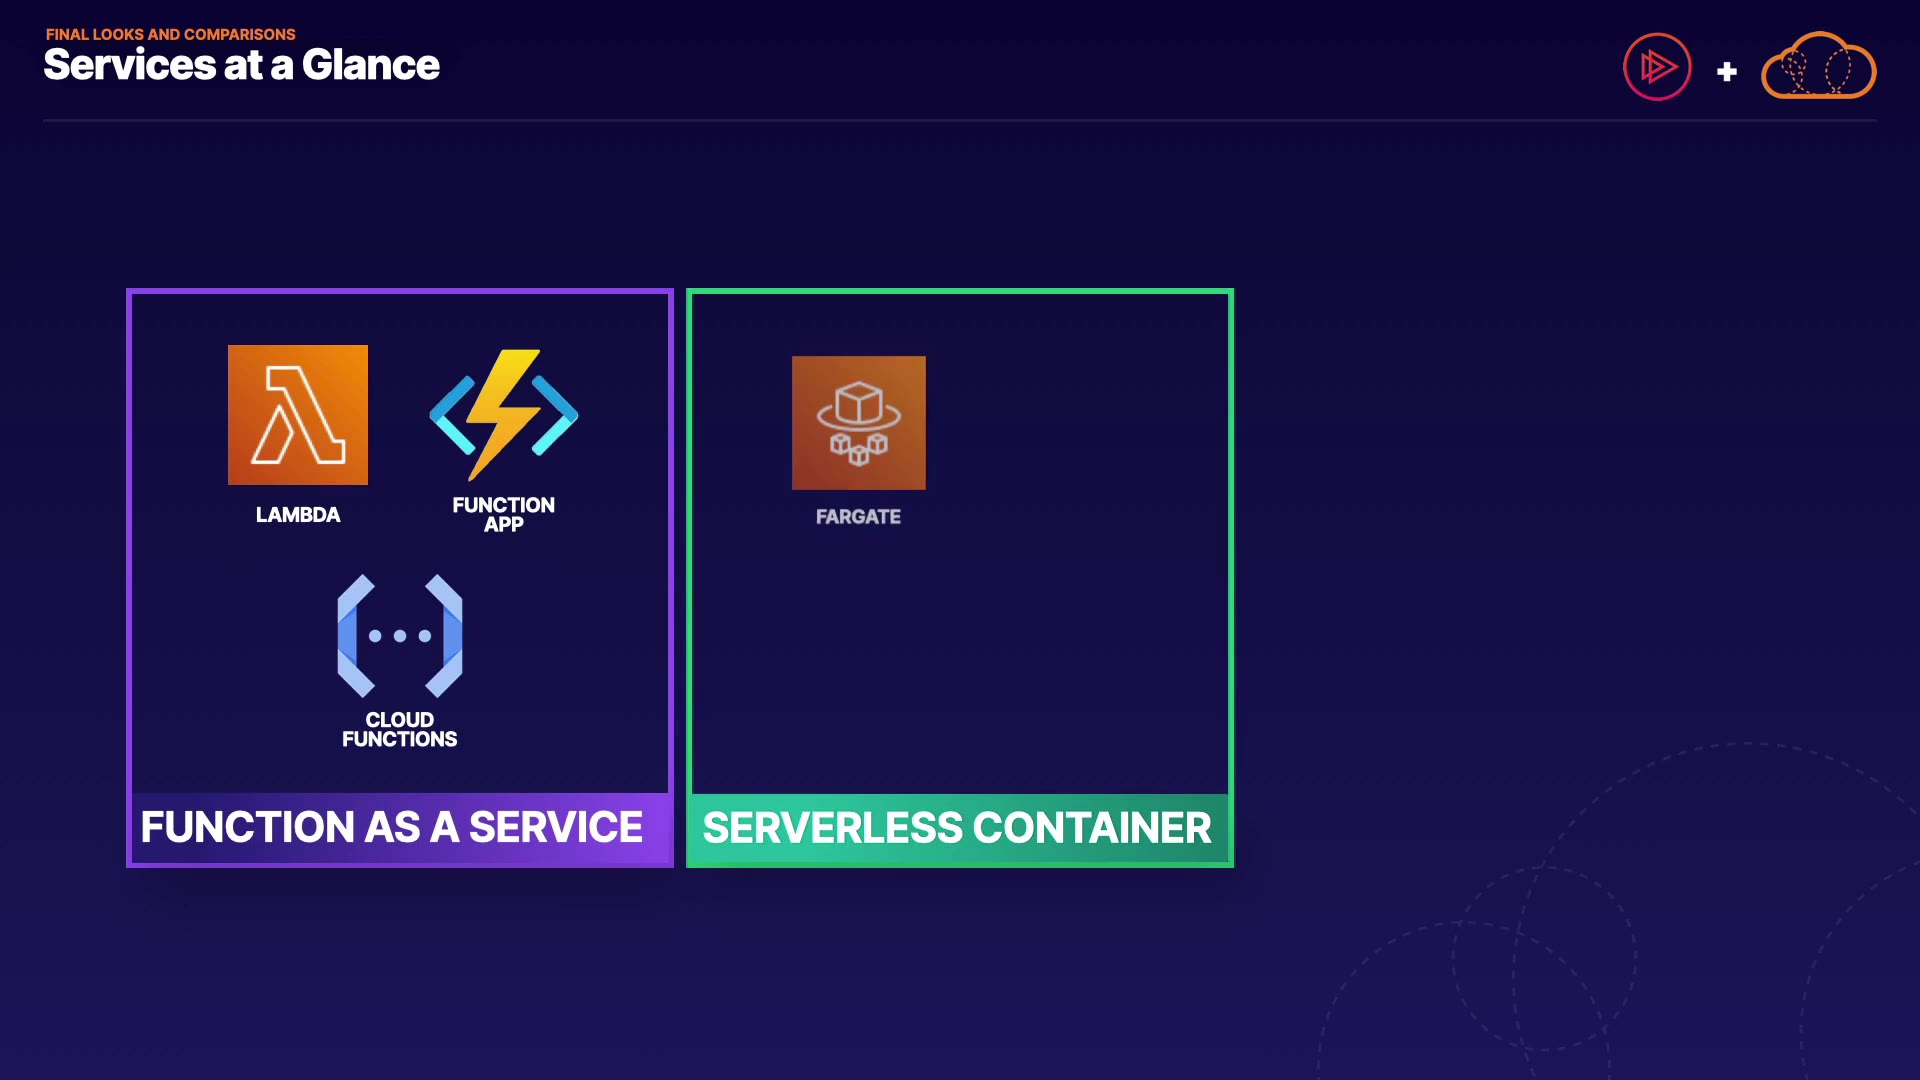
Task: Click the AWS Fargate icon
Action: click(x=858, y=423)
